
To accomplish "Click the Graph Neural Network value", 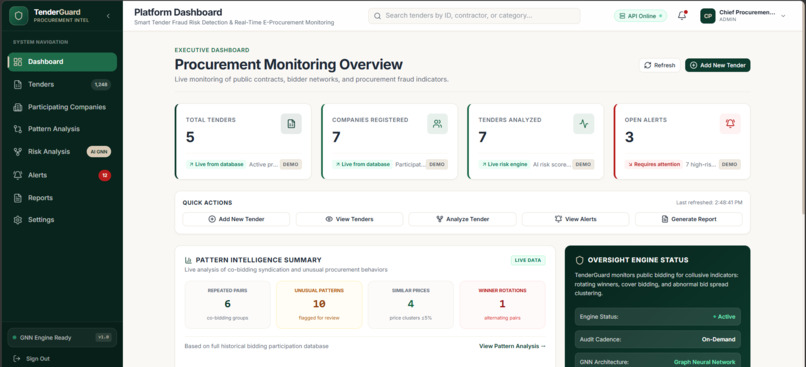I will pos(704,362).
